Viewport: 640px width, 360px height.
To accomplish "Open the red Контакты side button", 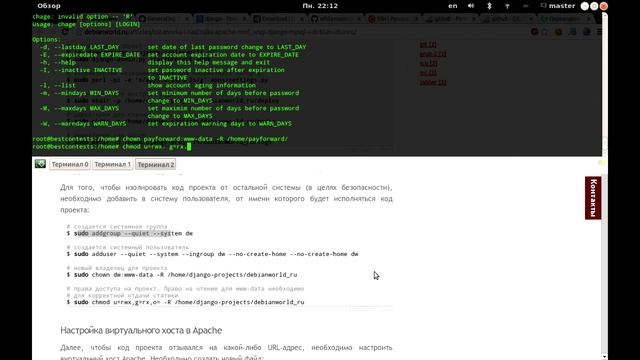I will tap(593, 198).
